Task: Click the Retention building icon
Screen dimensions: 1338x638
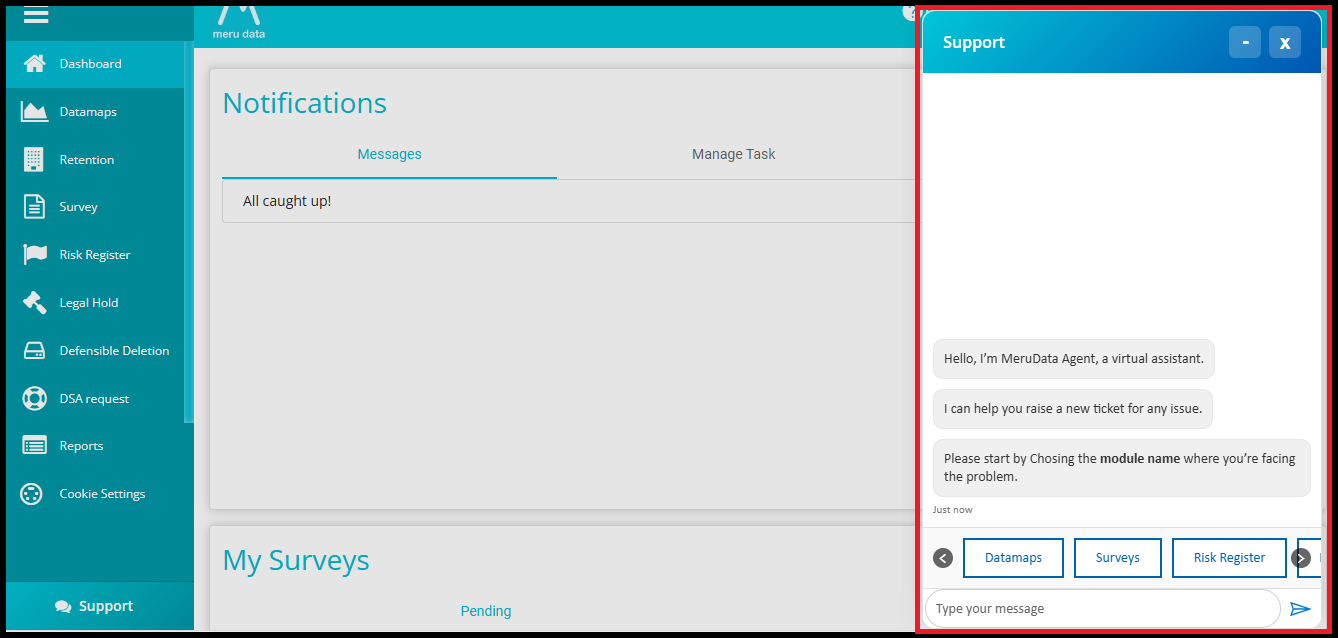Action: [35, 160]
